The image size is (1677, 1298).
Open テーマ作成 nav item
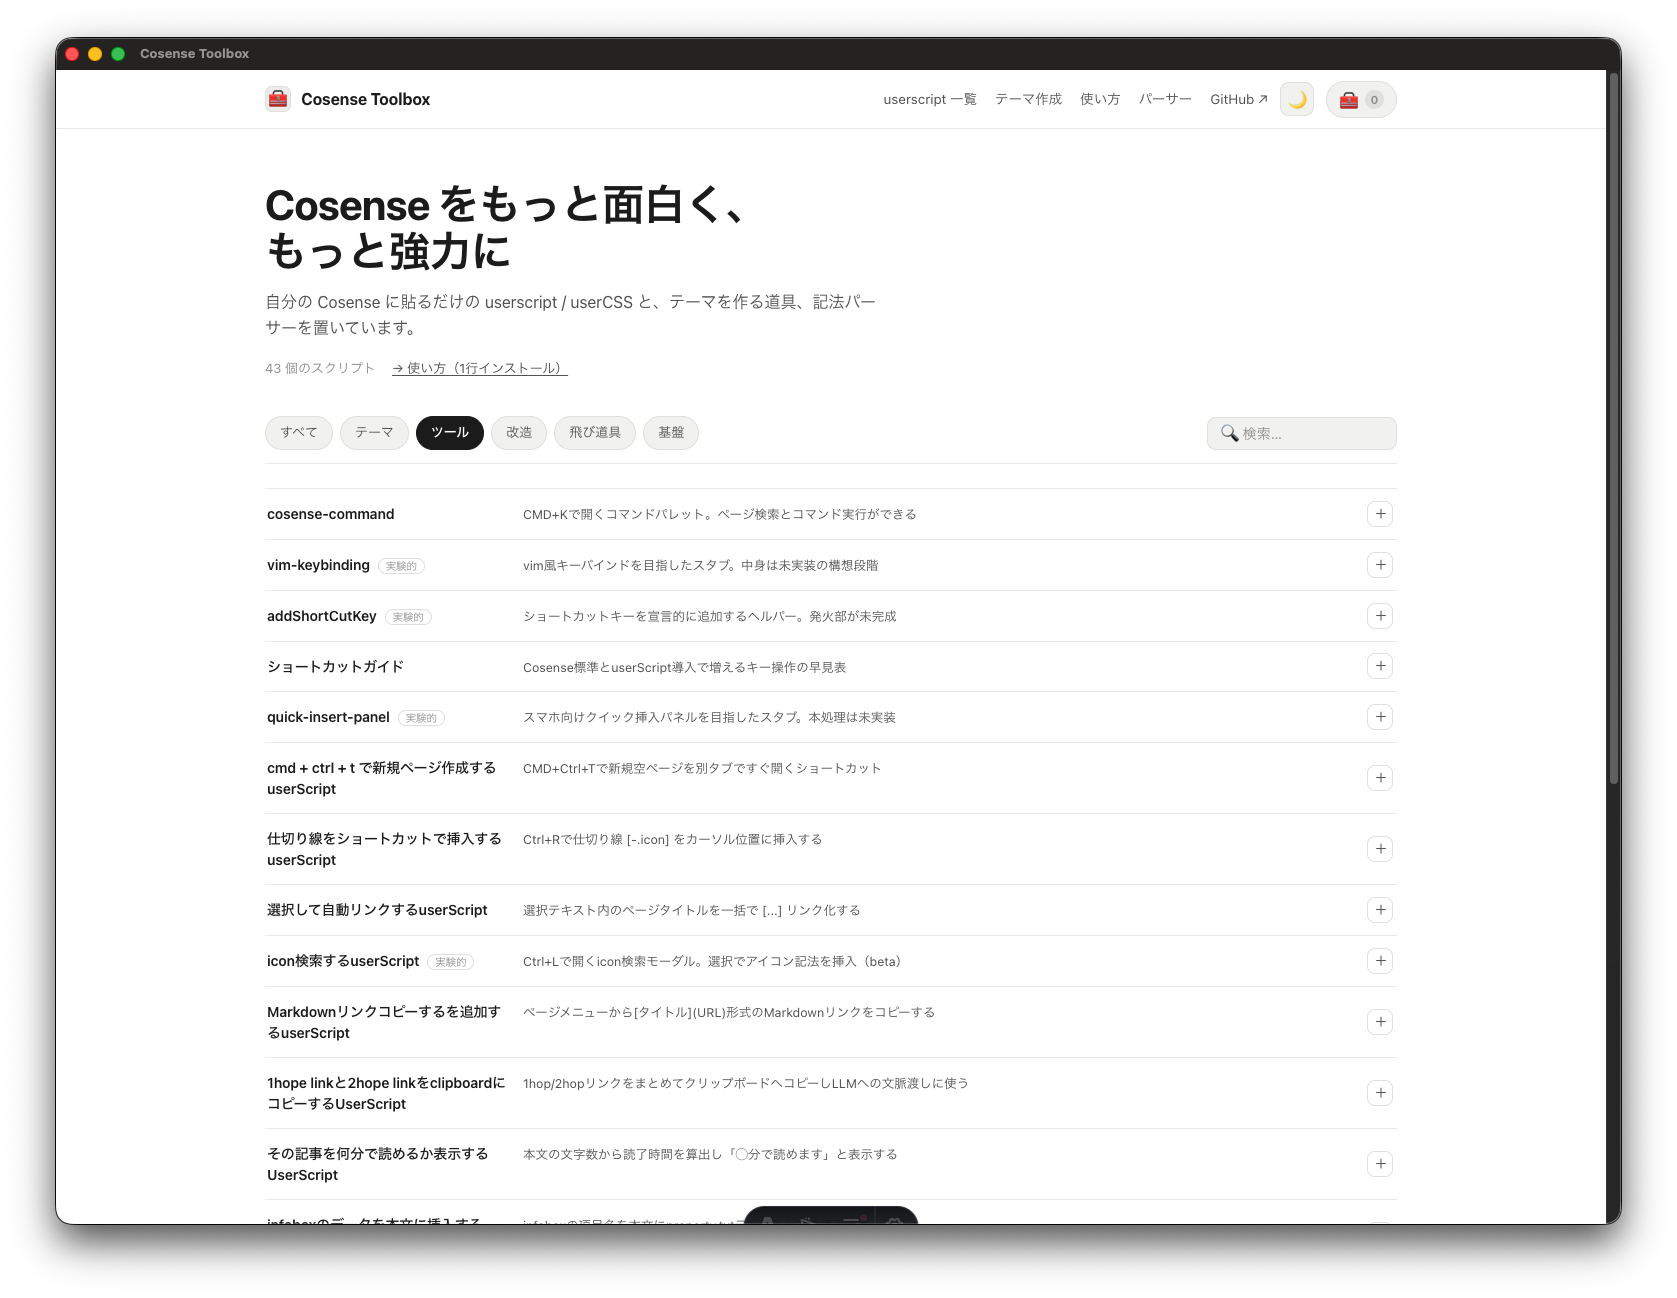(1028, 99)
